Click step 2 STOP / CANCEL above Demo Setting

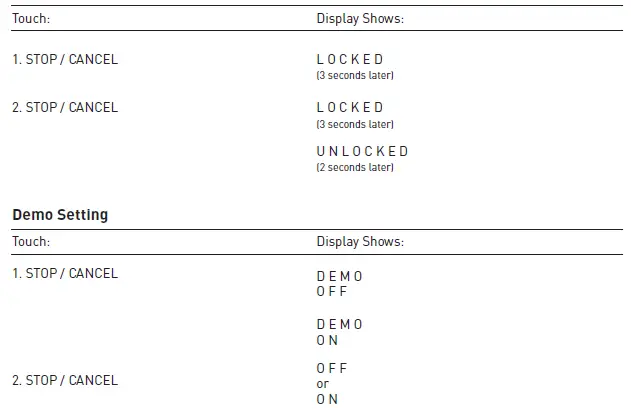pos(65,107)
